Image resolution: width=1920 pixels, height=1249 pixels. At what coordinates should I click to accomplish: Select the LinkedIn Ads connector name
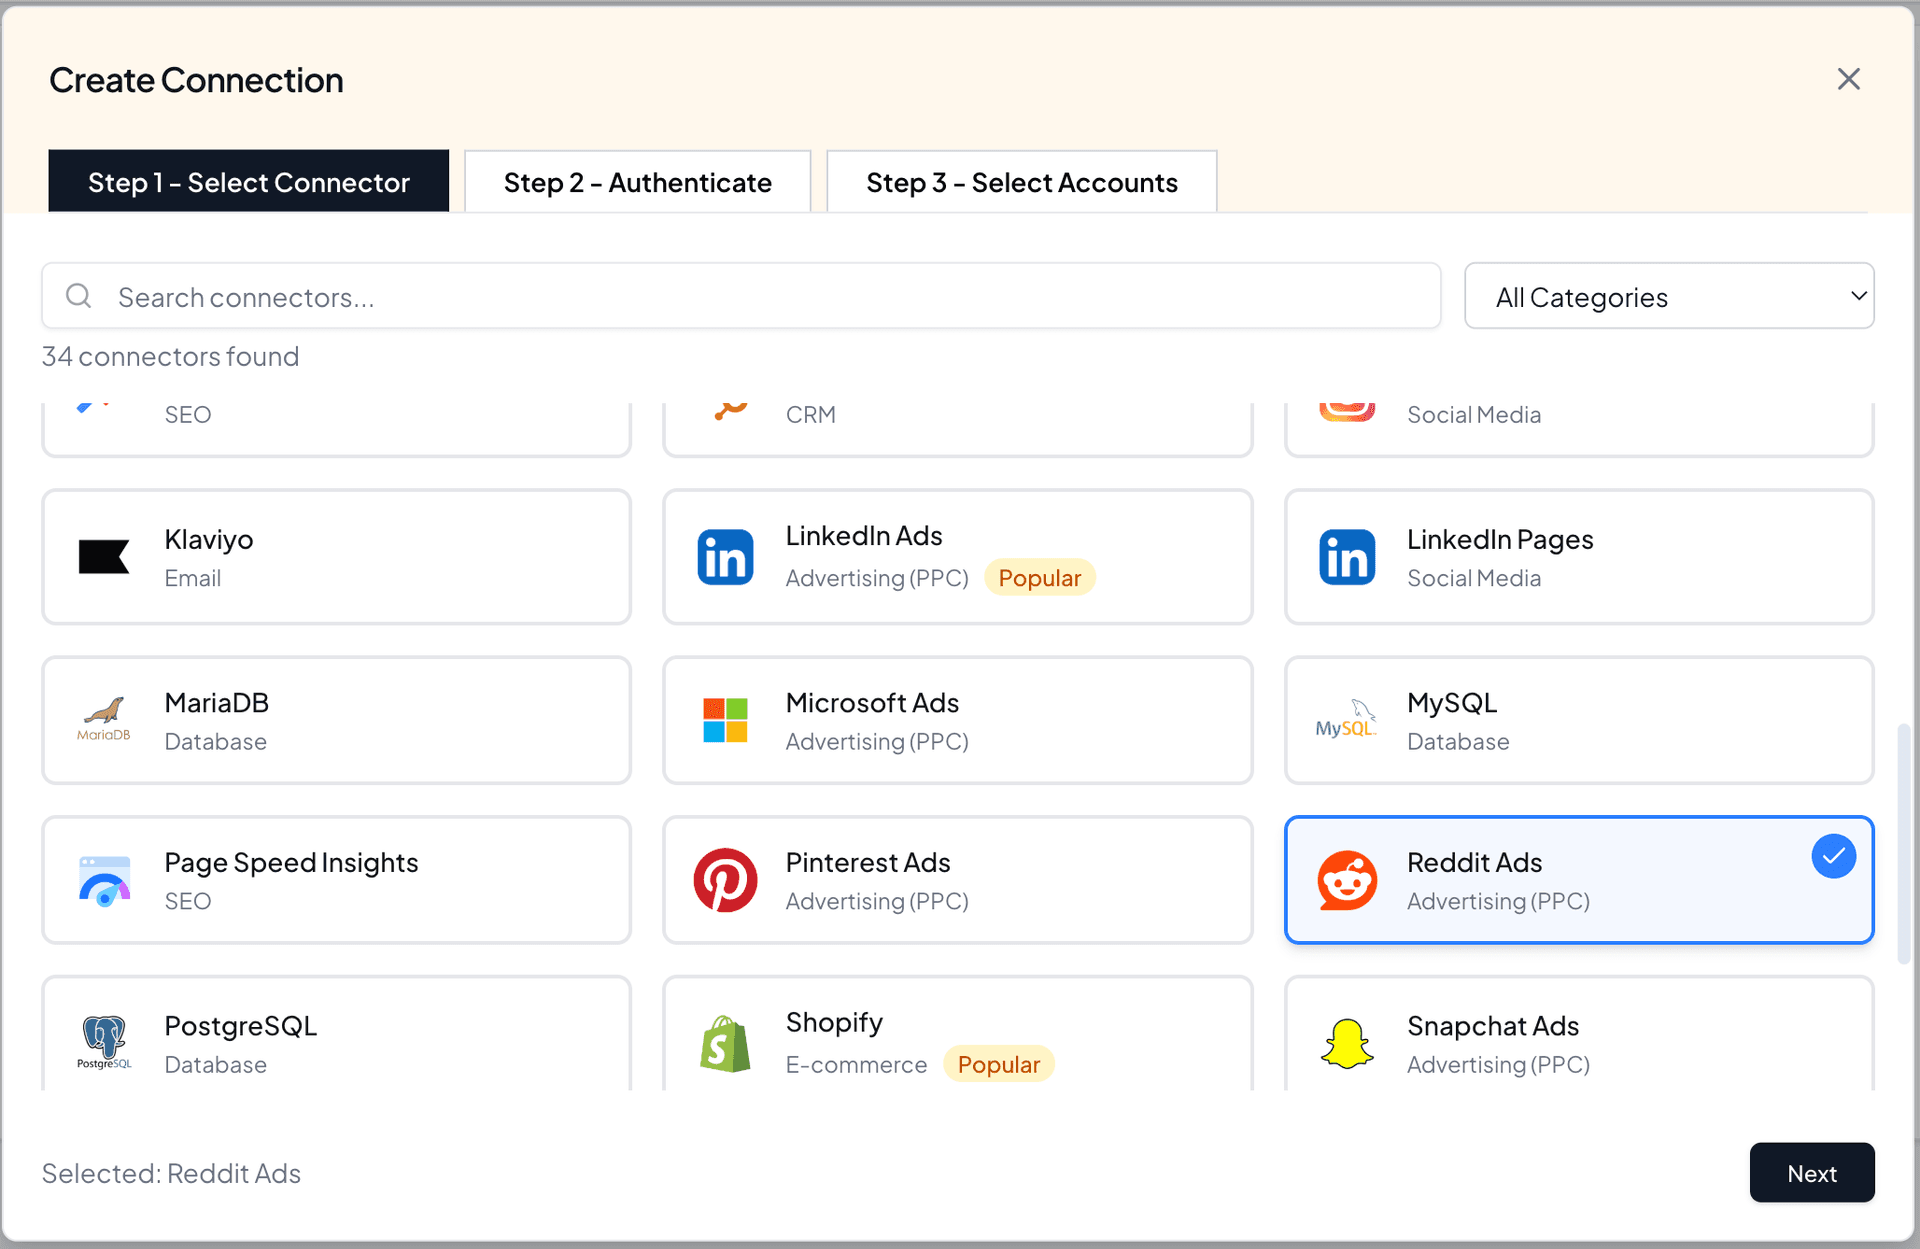pyautogui.click(x=864, y=536)
